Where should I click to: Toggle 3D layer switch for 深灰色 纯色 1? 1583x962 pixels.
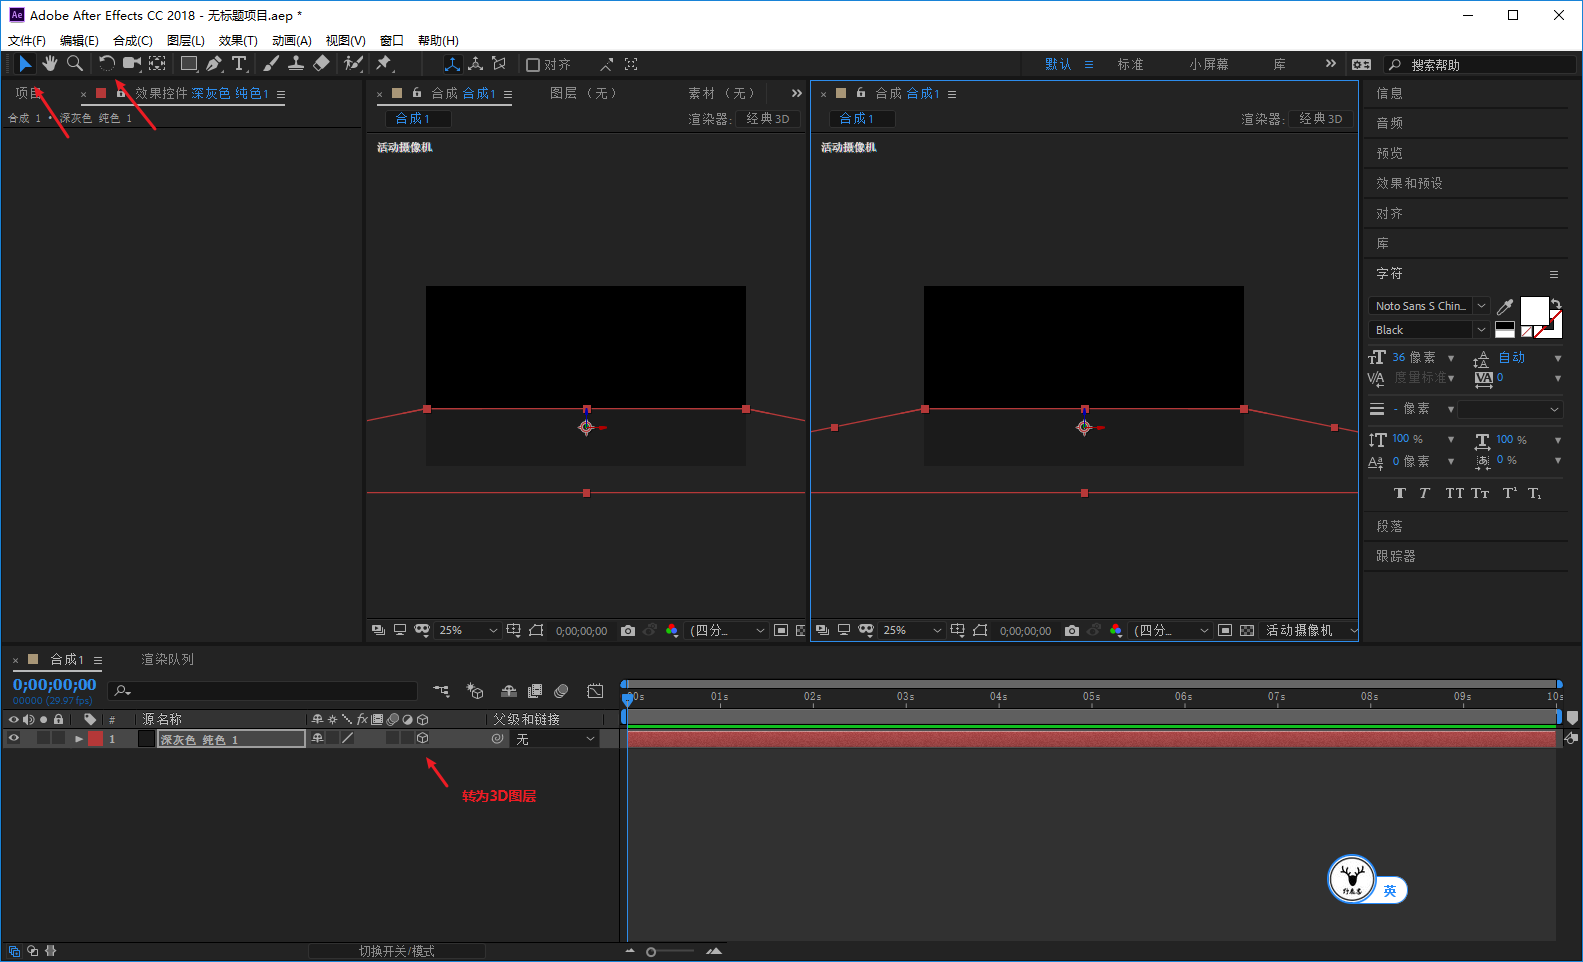tap(423, 739)
